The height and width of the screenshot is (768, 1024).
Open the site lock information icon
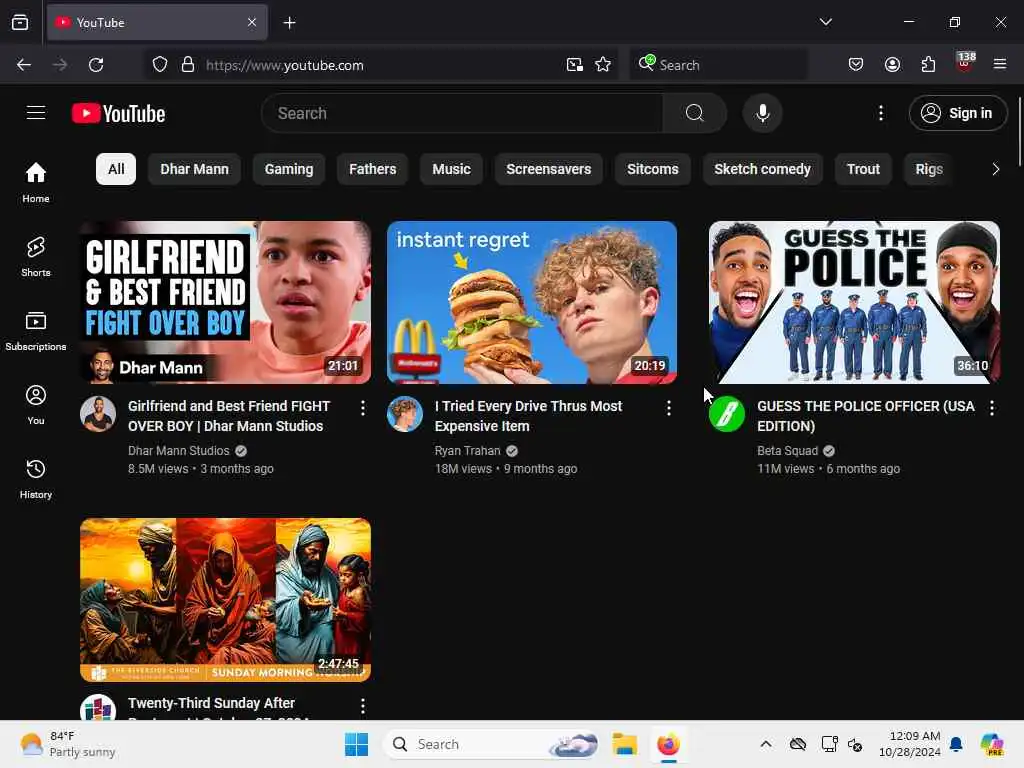pos(188,65)
